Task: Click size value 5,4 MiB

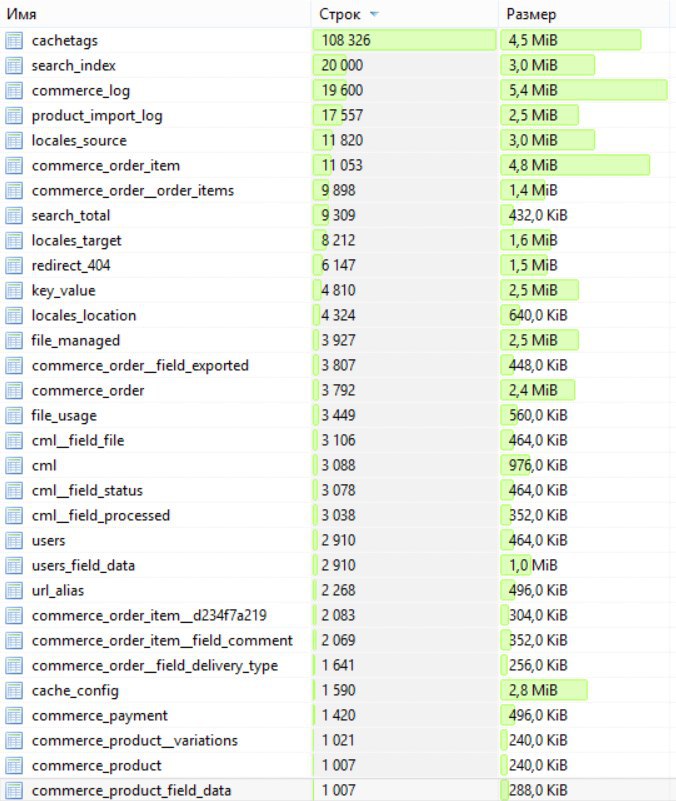Action: tap(533, 90)
